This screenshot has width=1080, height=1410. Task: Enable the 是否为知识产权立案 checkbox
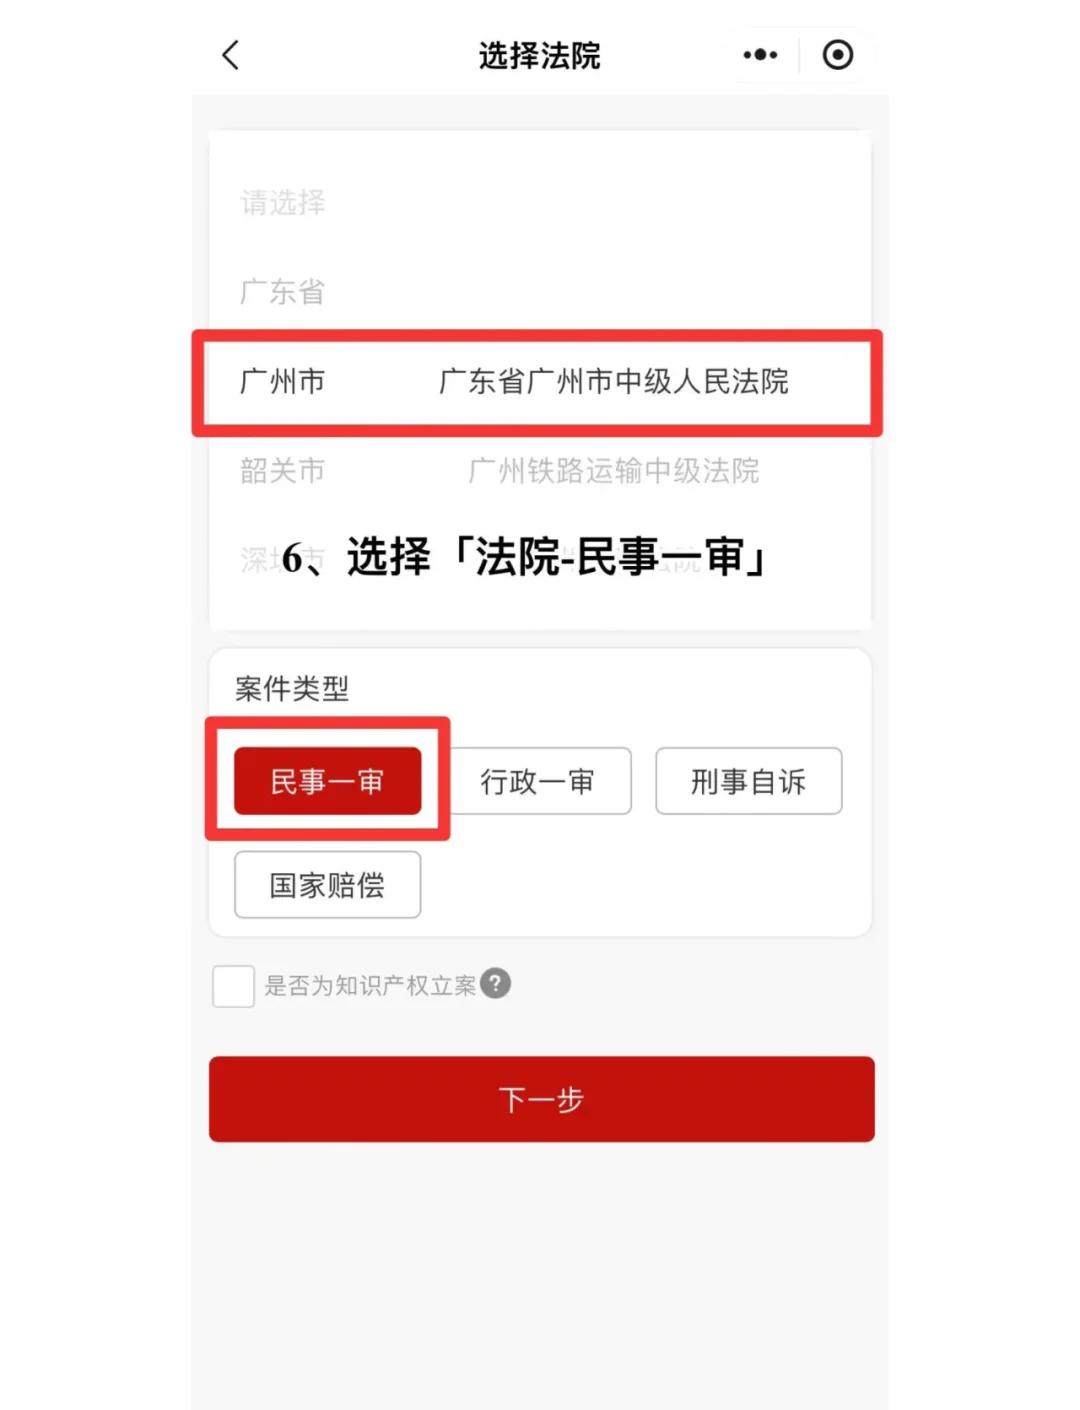tap(233, 986)
